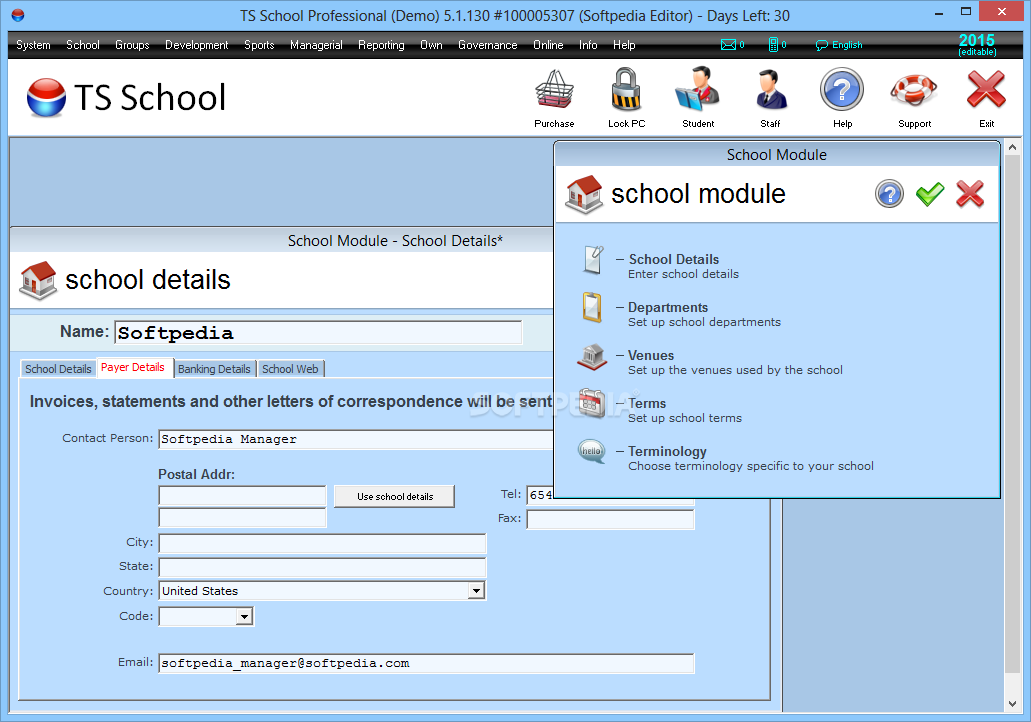Viewport: 1031px width, 722px height.
Task: Click the first Postal Addr field
Action: coord(242,495)
